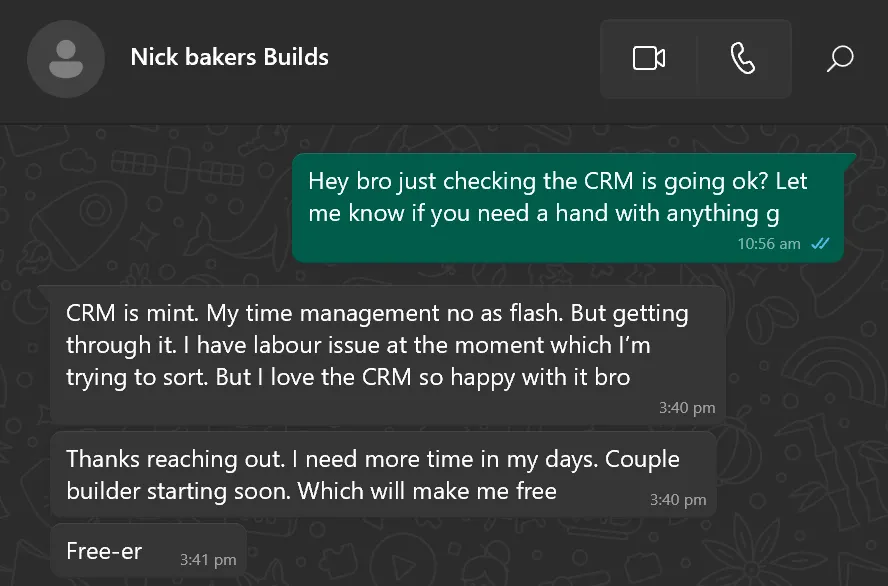
Task: Start a video call with Nick
Action: tap(649, 59)
